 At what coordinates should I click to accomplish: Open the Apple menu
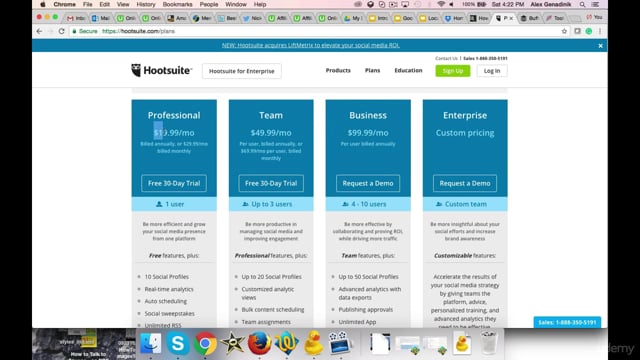point(43,4)
